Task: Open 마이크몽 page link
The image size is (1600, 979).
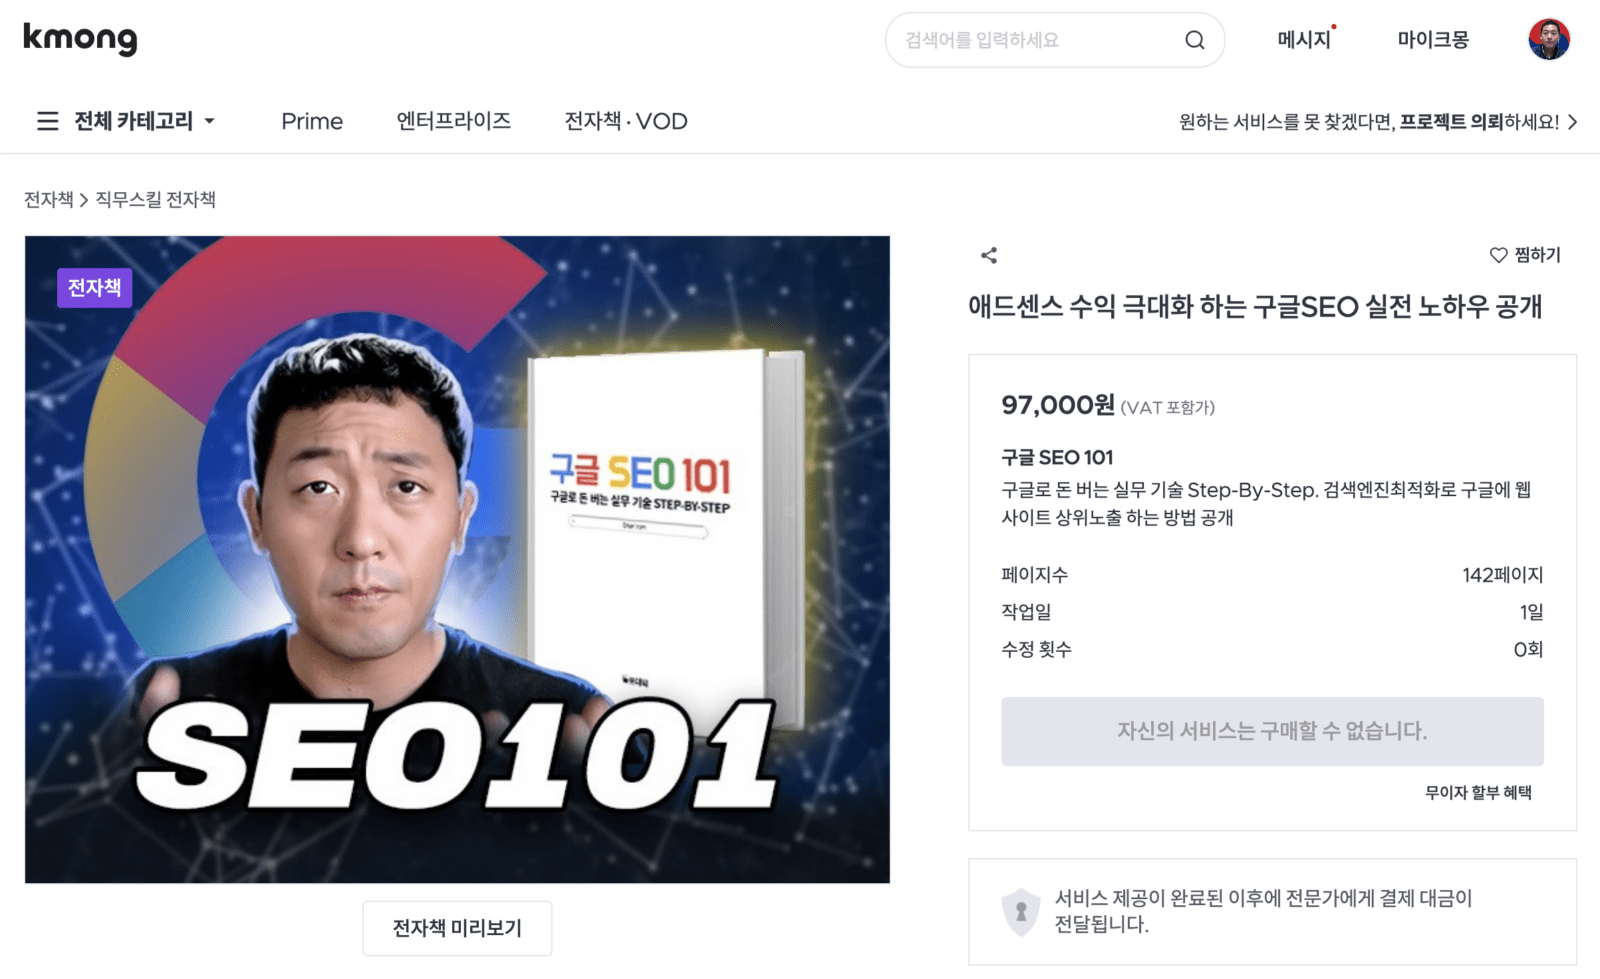Action: [1433, 40]
